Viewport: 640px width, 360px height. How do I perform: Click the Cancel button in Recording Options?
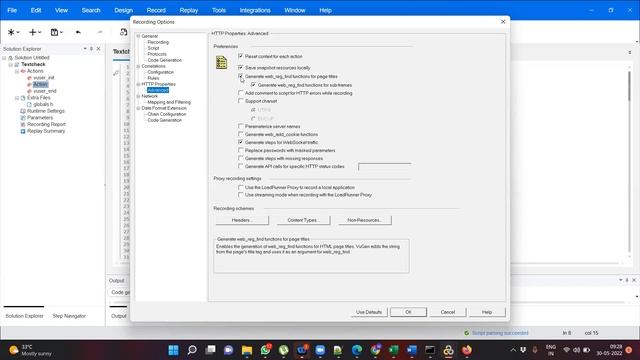tap(448, 312)
